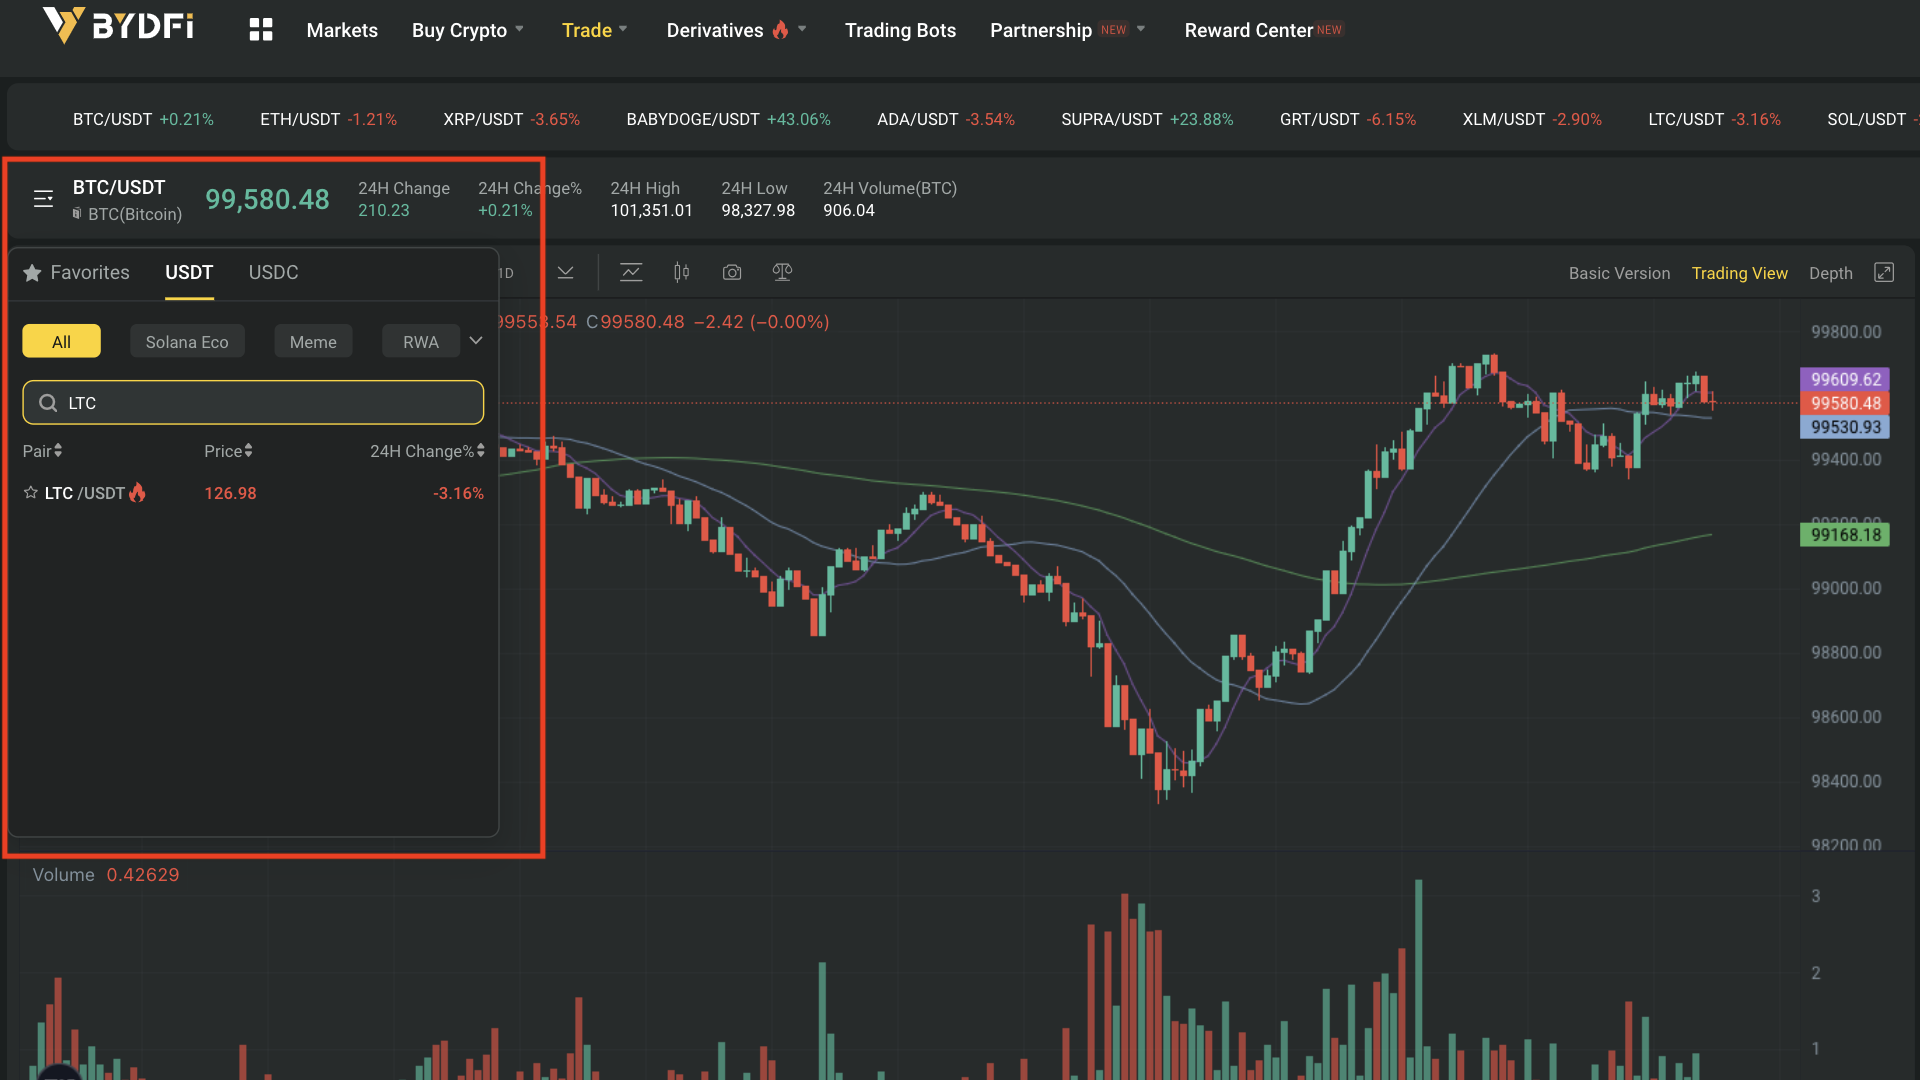1920x1080 pixels.
Task: Favorite LTC/USDT via its star toggle
Action: pyautogui.click(x=29, y=492)
